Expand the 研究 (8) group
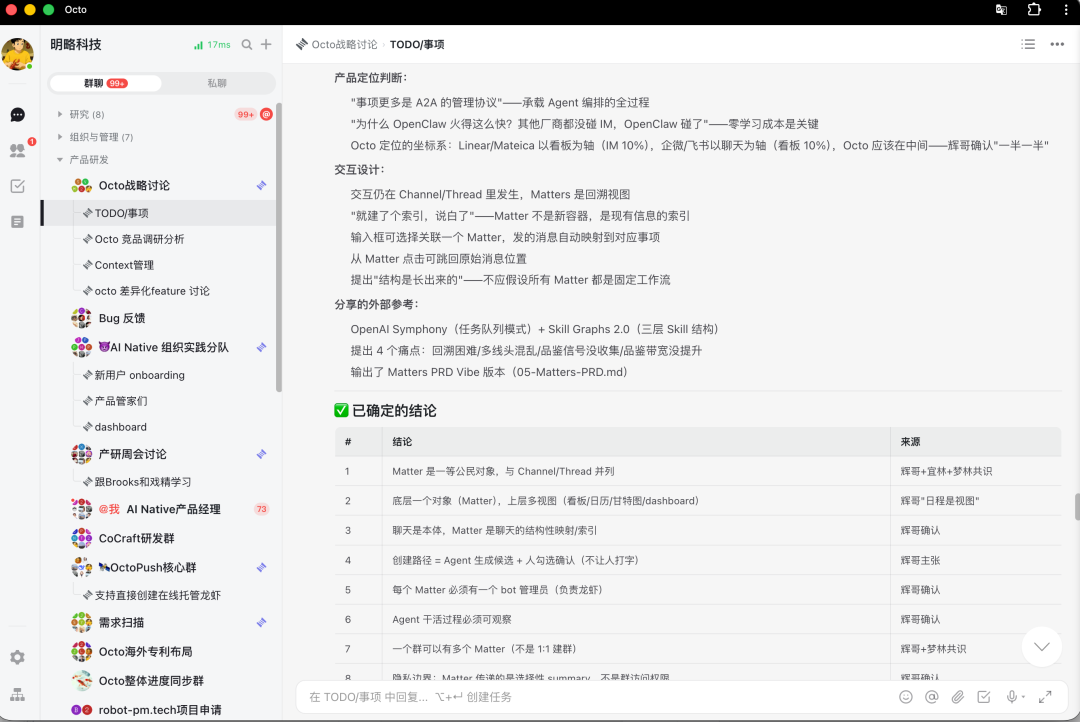The height and width of the screenshot is (722, 1080). click(60, 114)
